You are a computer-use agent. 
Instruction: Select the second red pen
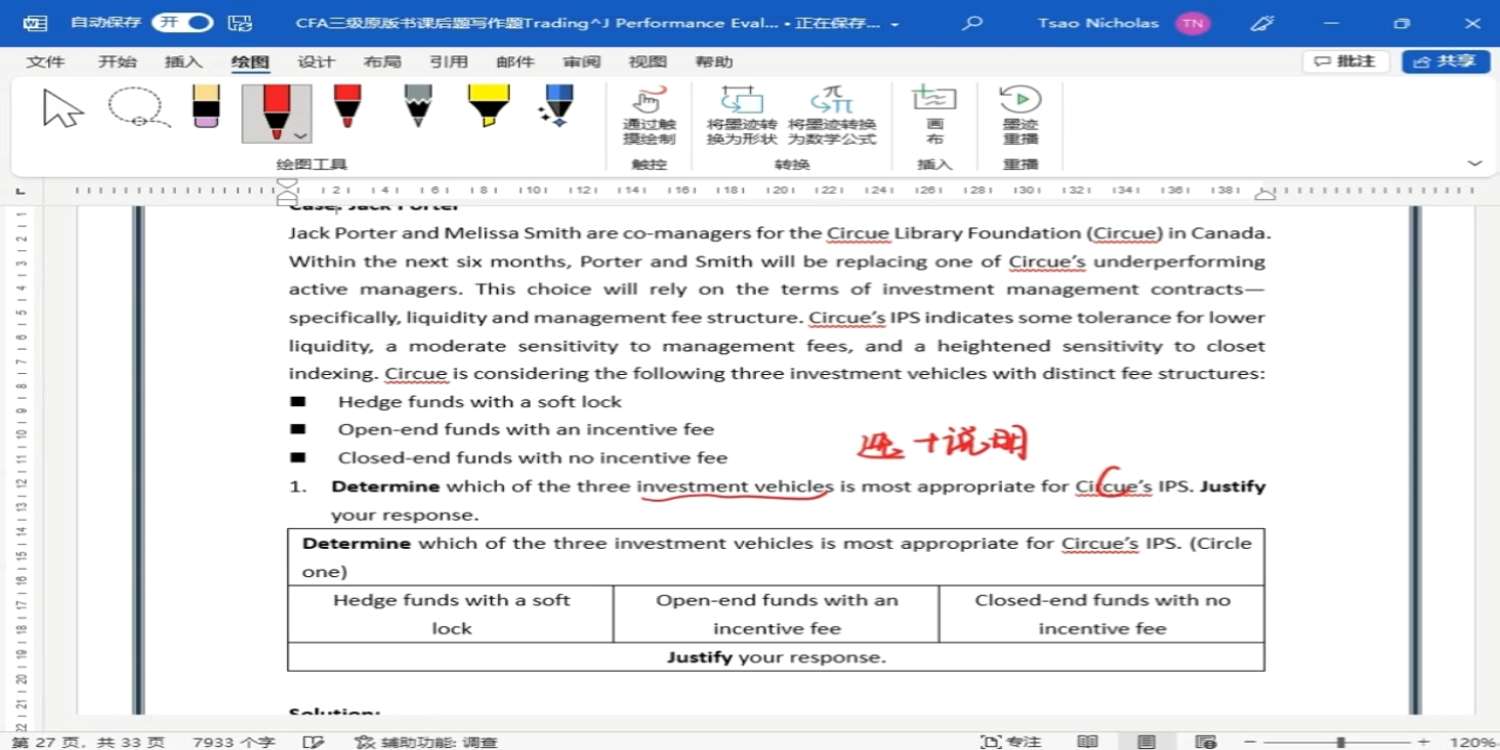click(x=347, y=107)
